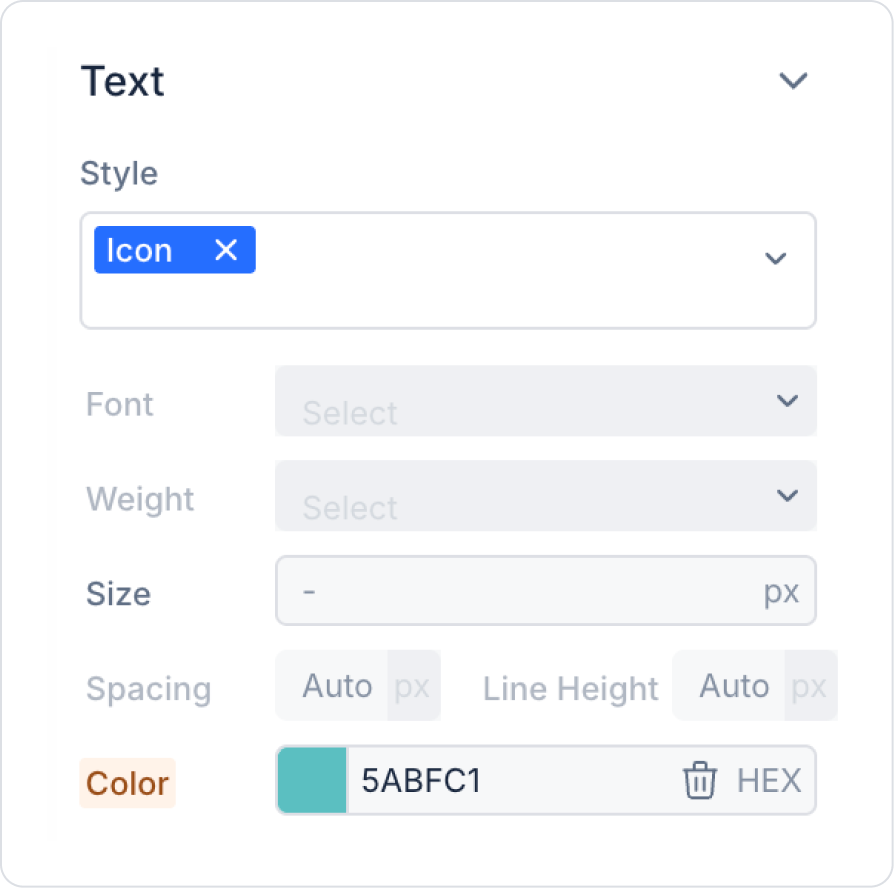Select the Icon style chip
Viewport: 894px width, 888px height.
point(140,250)
